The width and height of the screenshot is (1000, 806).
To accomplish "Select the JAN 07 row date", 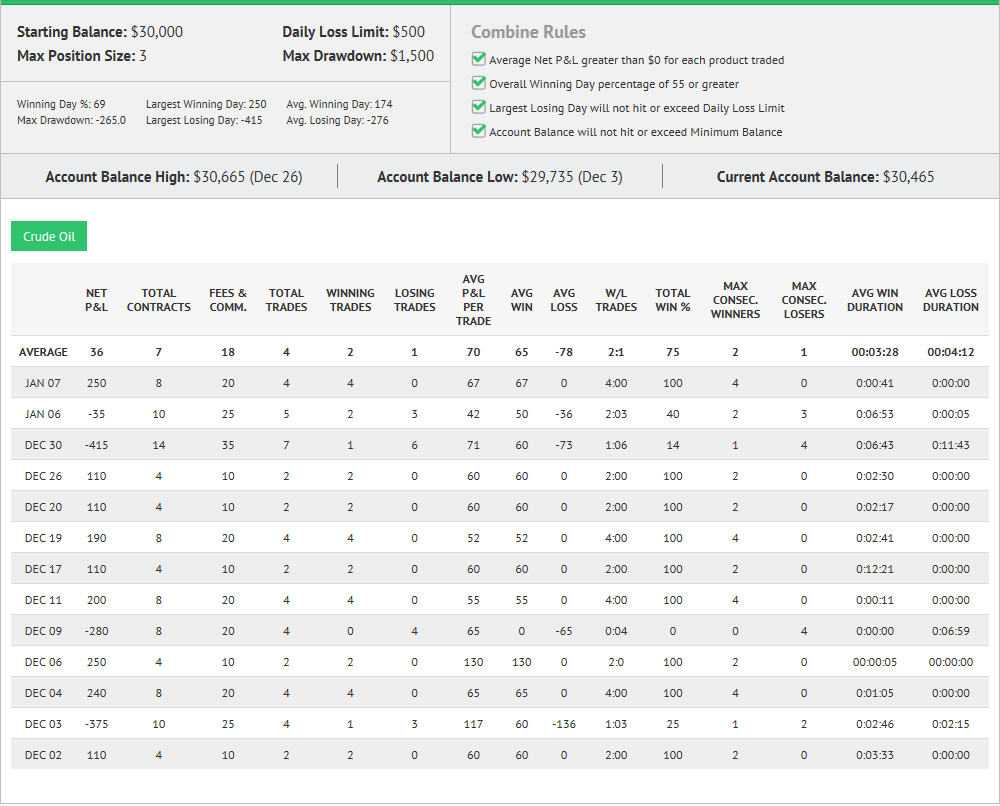I will (43, 383).
